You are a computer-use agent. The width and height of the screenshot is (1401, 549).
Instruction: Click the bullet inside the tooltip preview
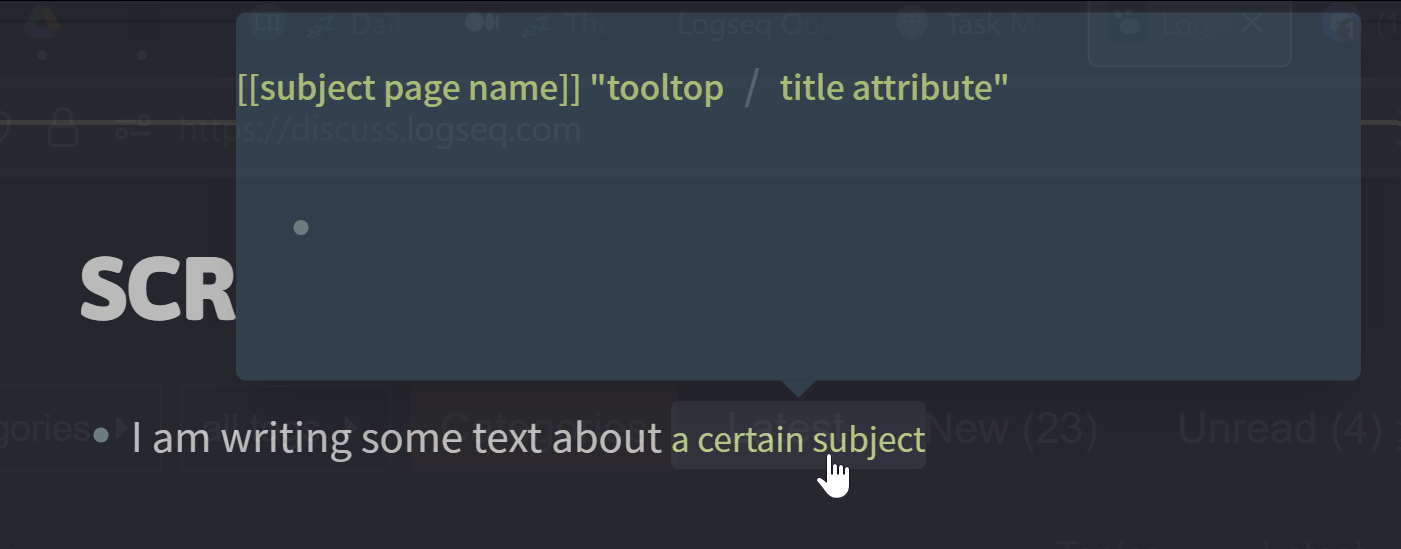tap(301, 227)
